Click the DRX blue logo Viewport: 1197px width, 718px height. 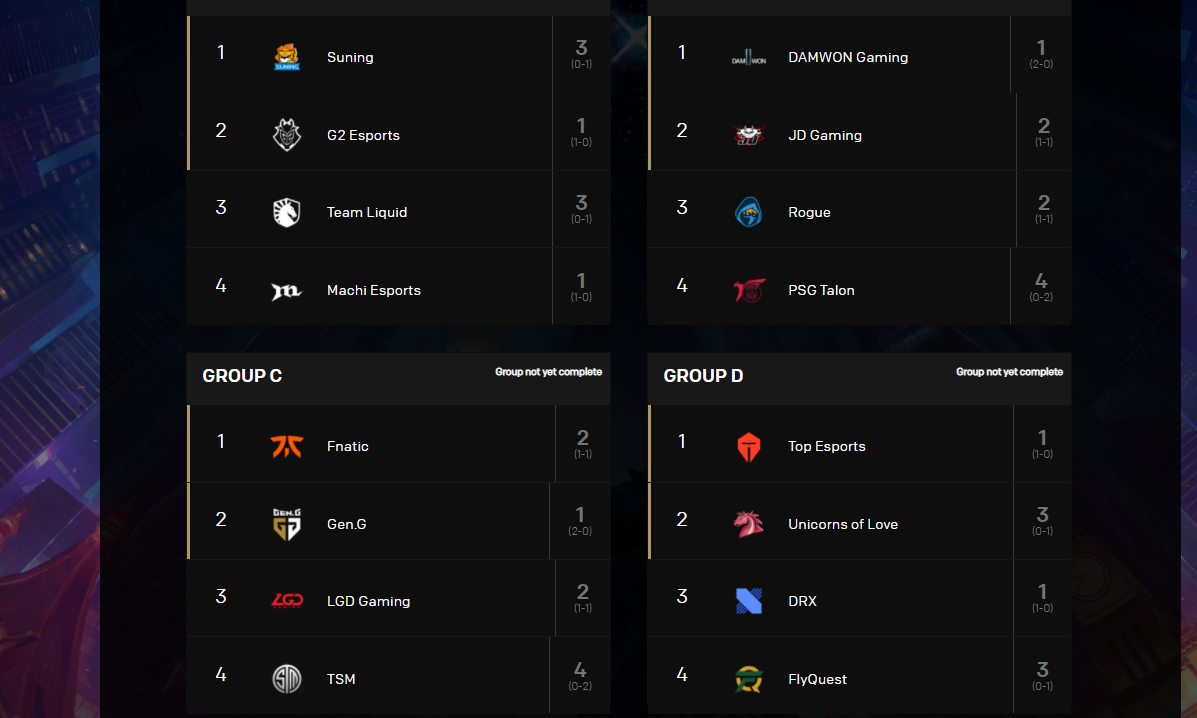[749, 601]
